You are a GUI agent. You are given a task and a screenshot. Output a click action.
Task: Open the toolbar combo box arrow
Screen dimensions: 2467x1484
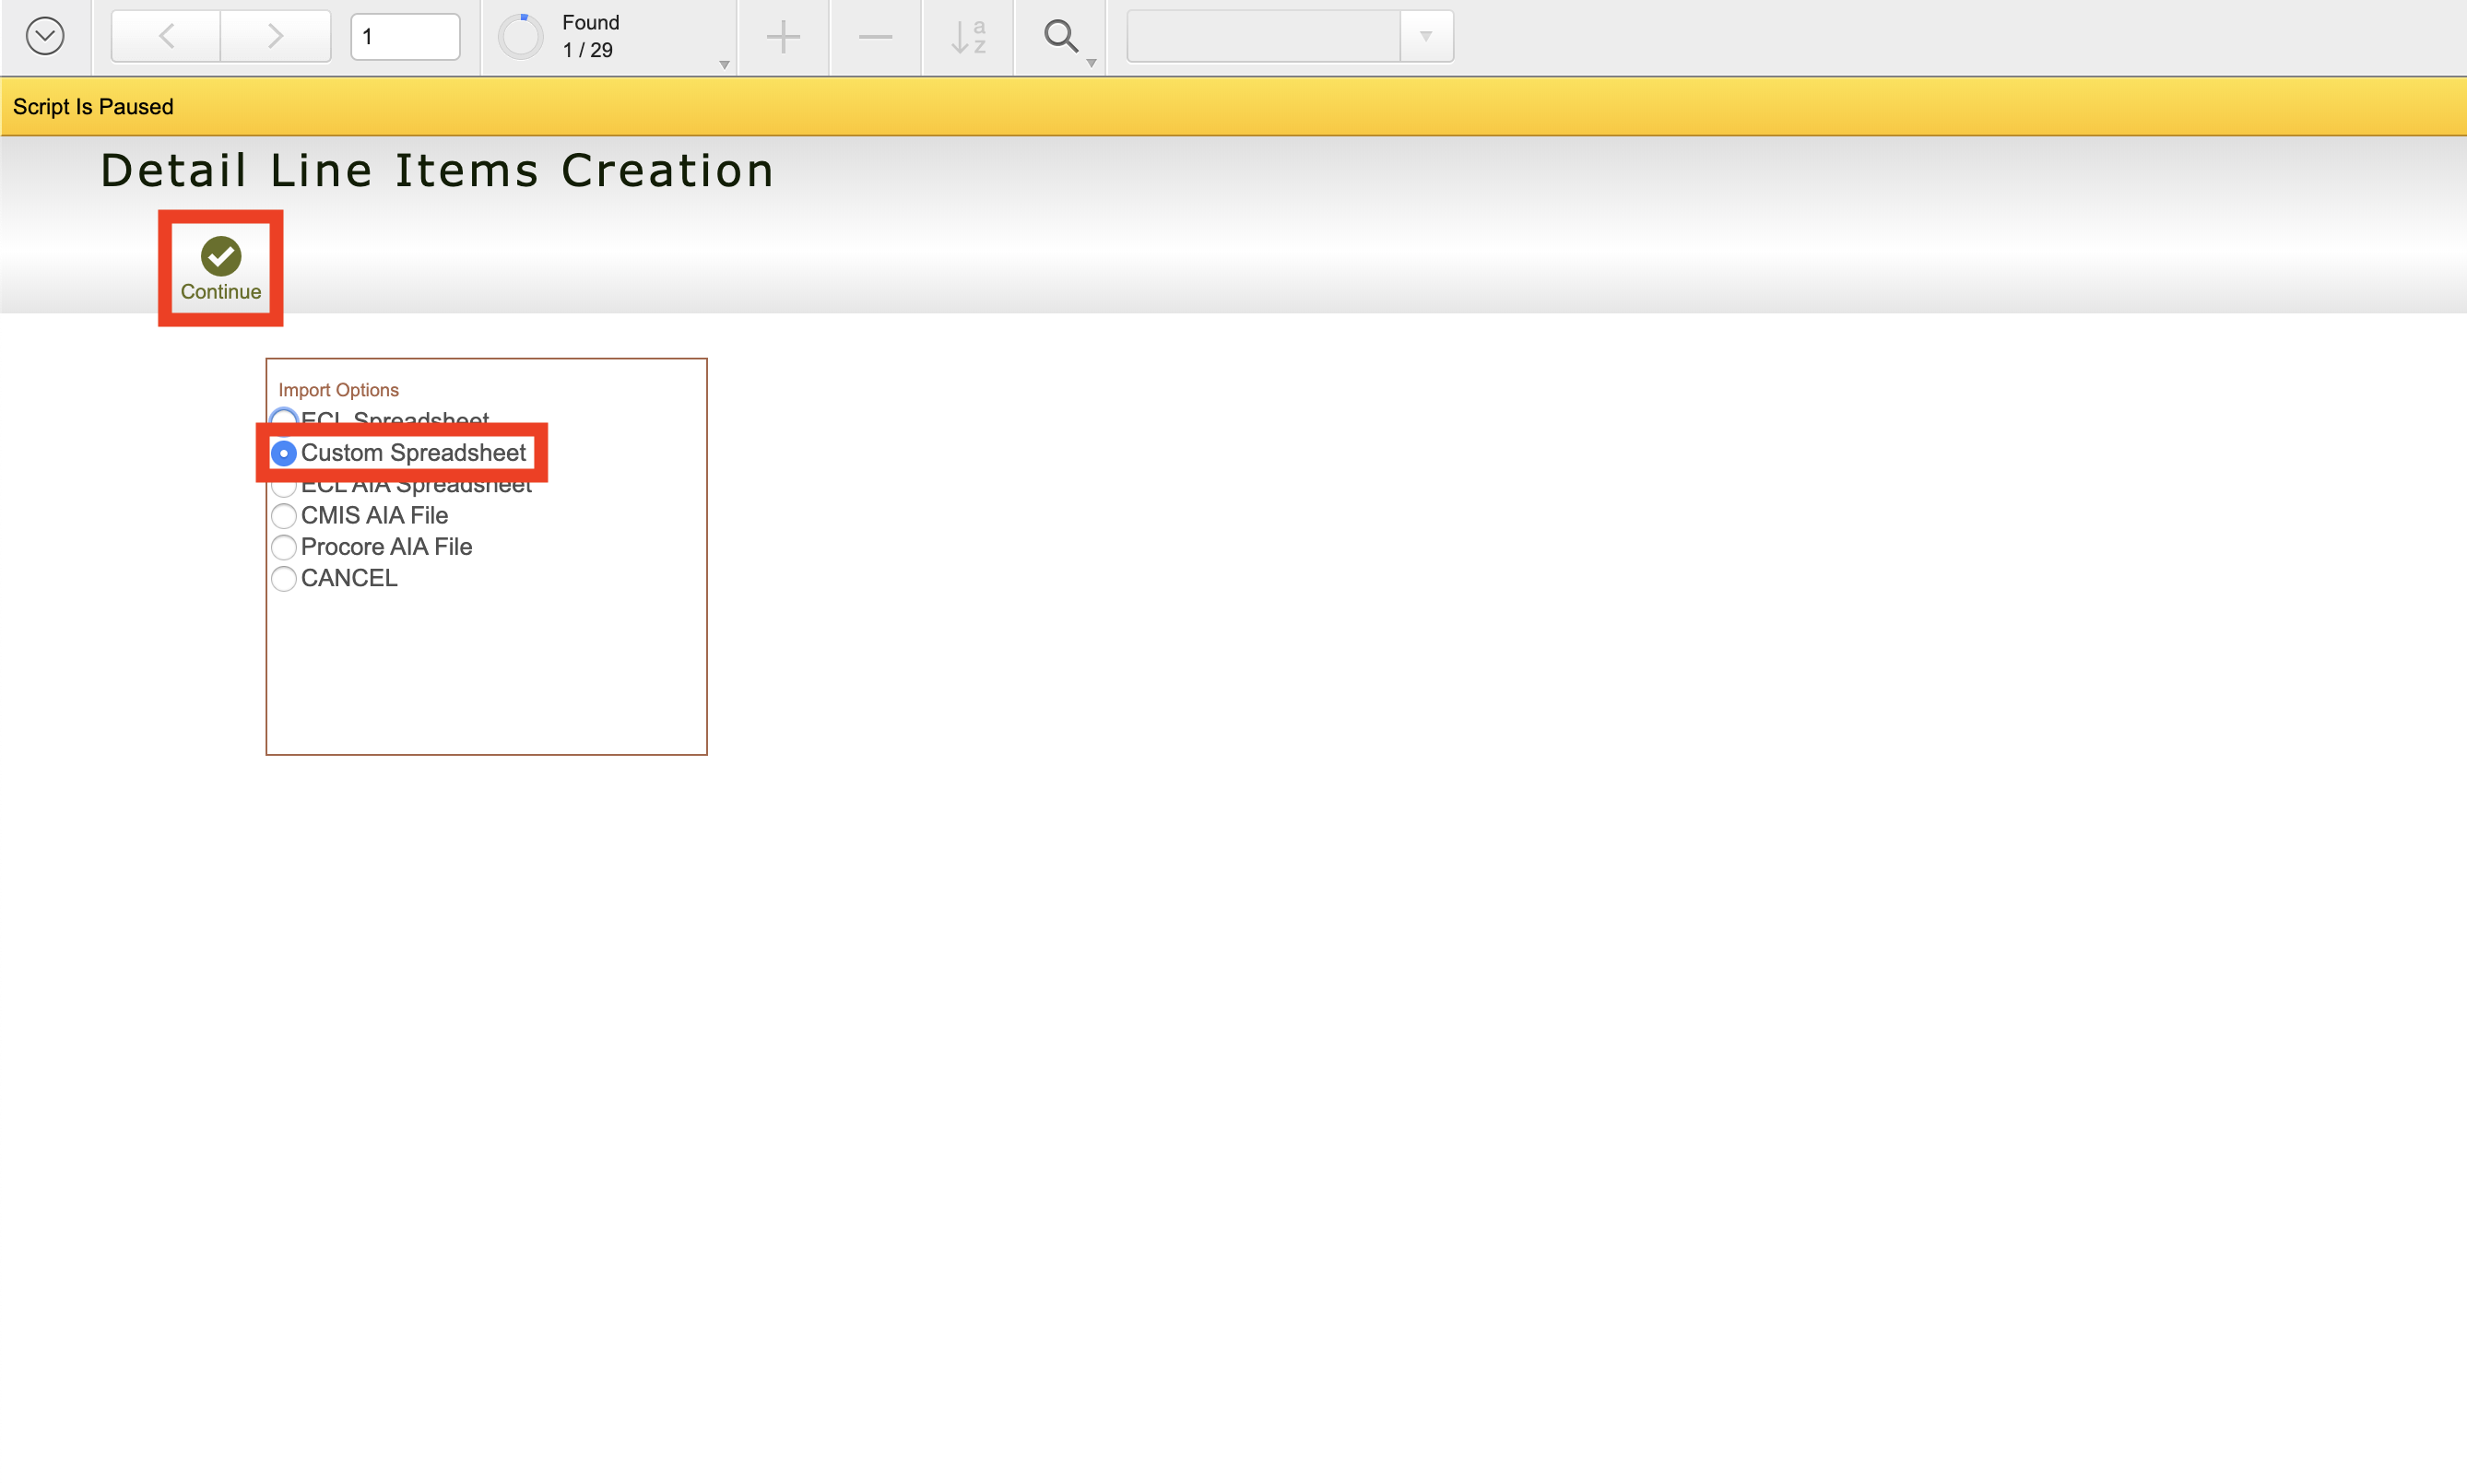click(1426, 37)
